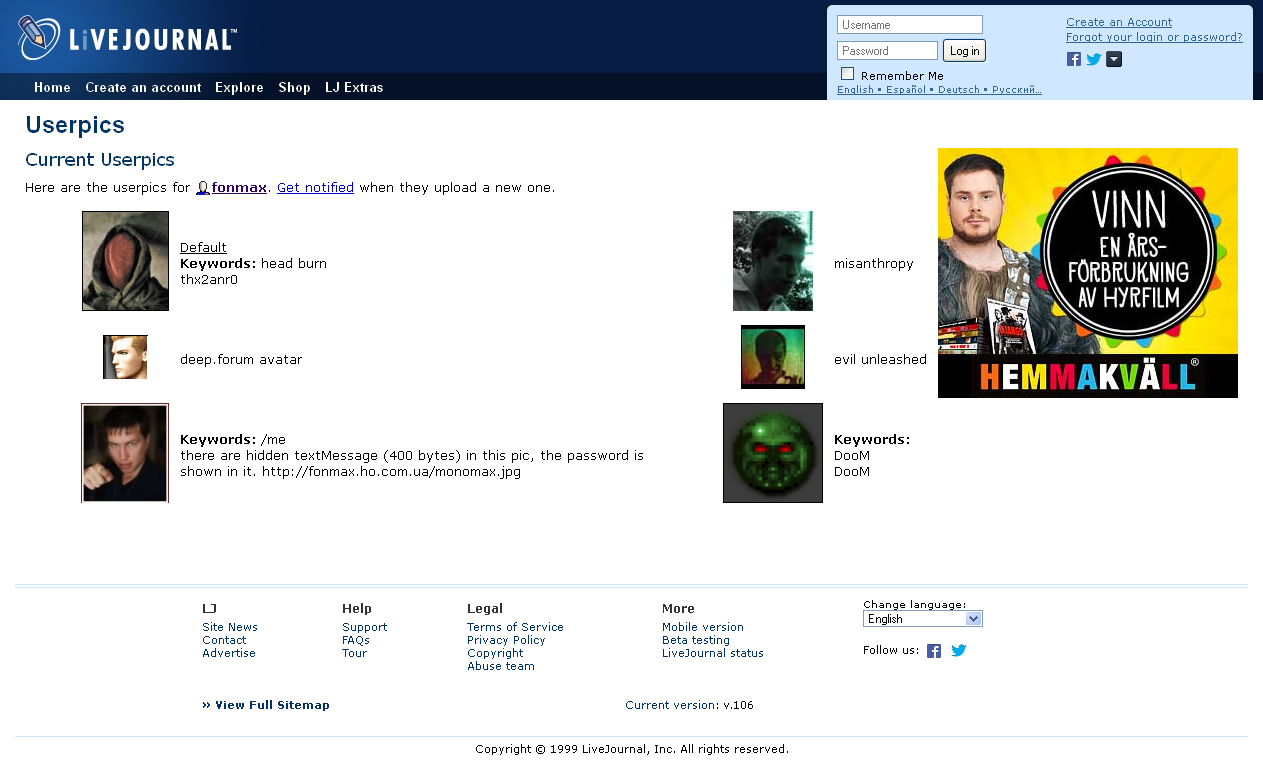Viewport: 1263px width, 760px height.
Task: Open the FAQs link
Action: 356,640
